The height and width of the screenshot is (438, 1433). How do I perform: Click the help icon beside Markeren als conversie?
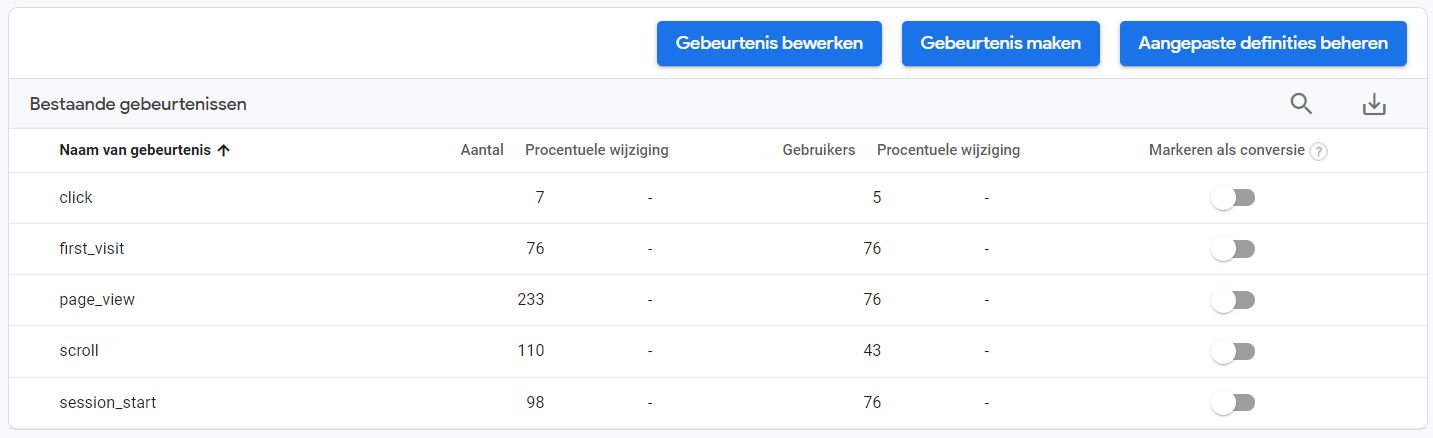pyautogui.click(x=1318, y=152)
